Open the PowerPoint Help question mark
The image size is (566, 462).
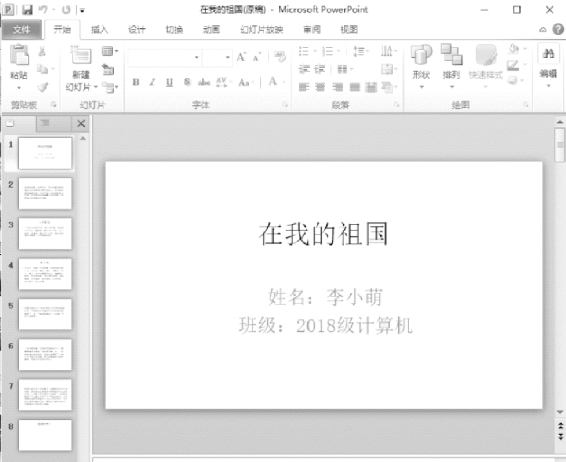click(x=558, y=29)
